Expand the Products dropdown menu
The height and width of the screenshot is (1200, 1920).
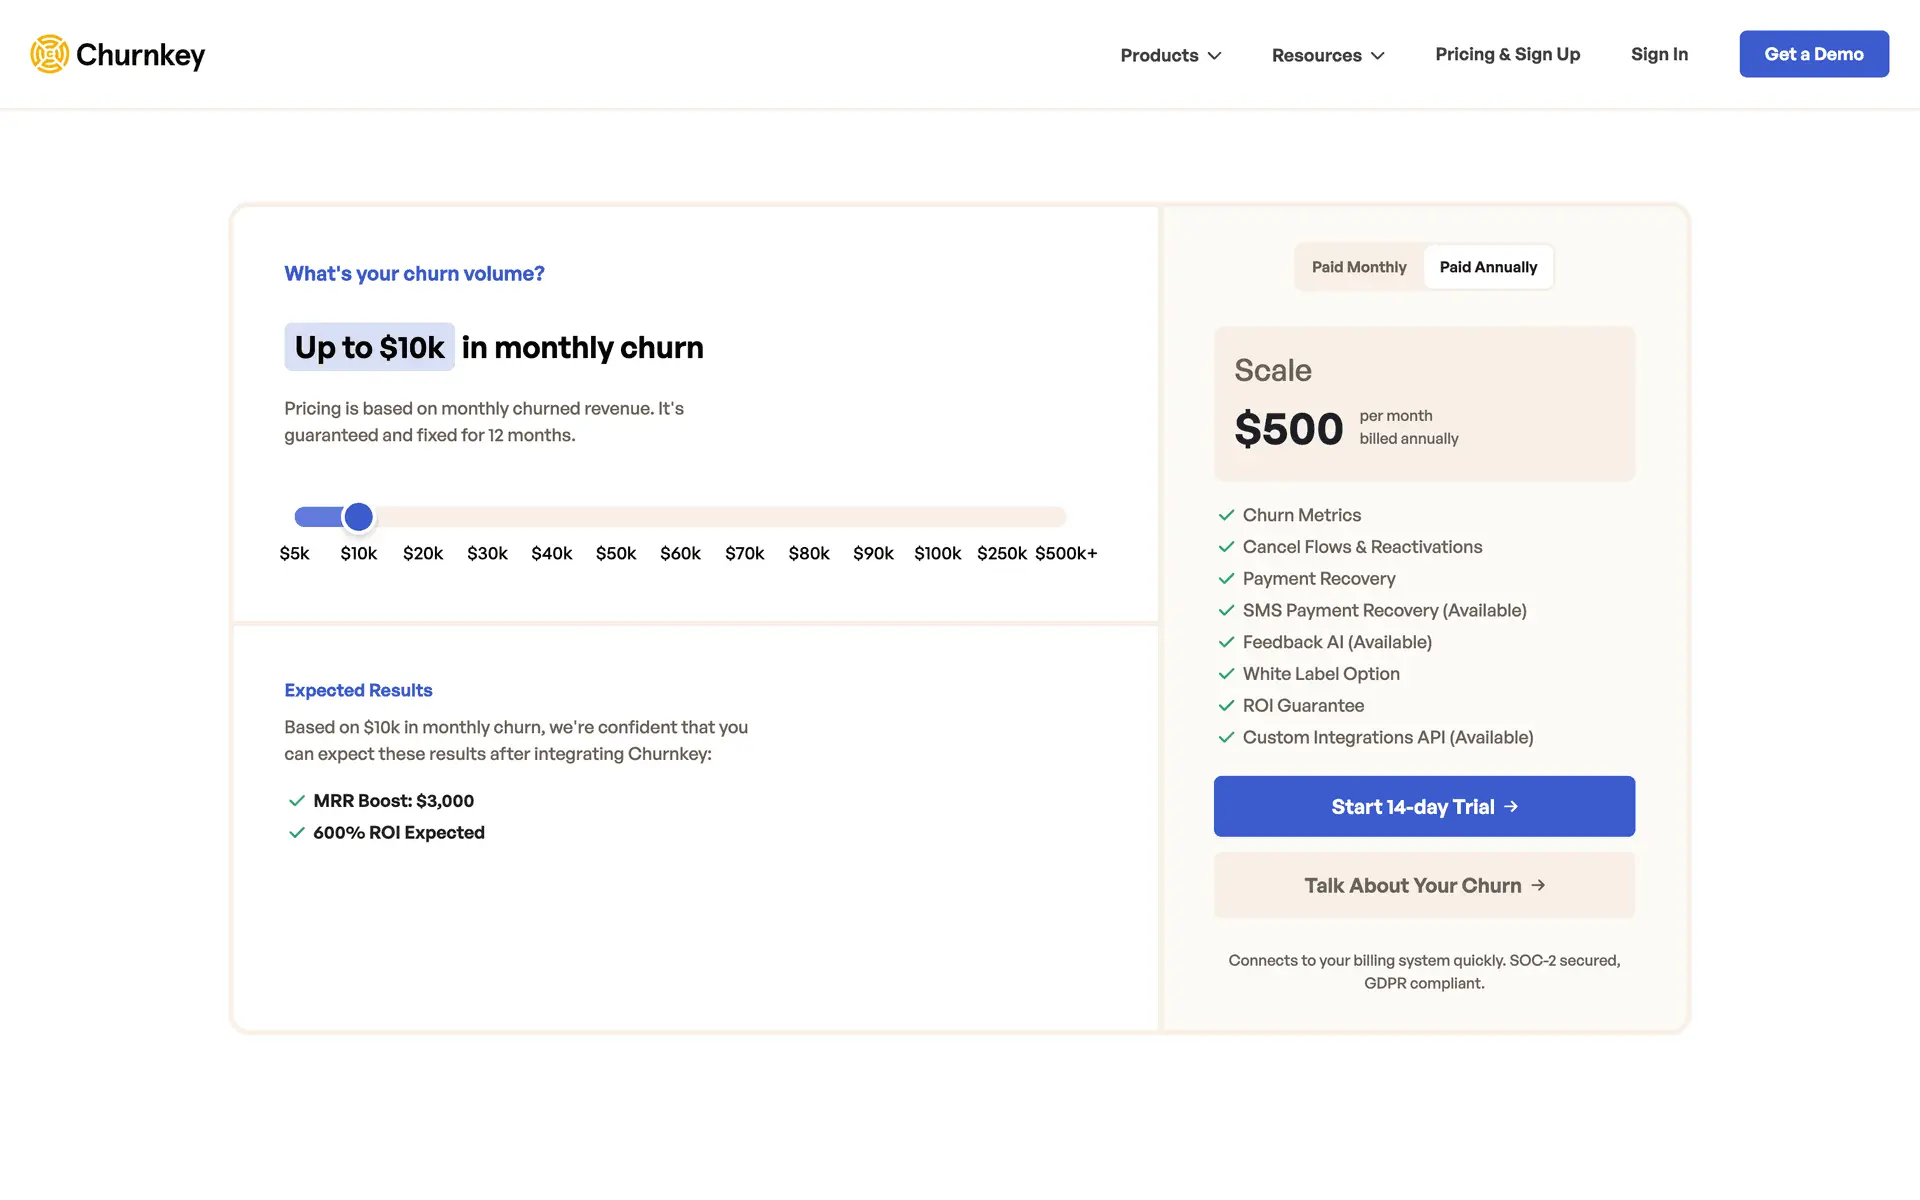[1170, 55]
